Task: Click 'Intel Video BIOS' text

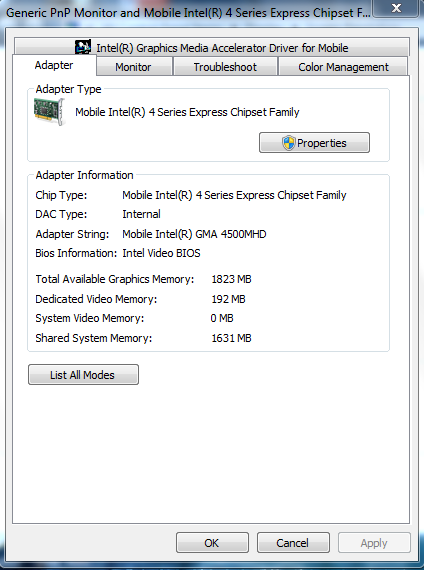Action: click(x=161, y=253)
